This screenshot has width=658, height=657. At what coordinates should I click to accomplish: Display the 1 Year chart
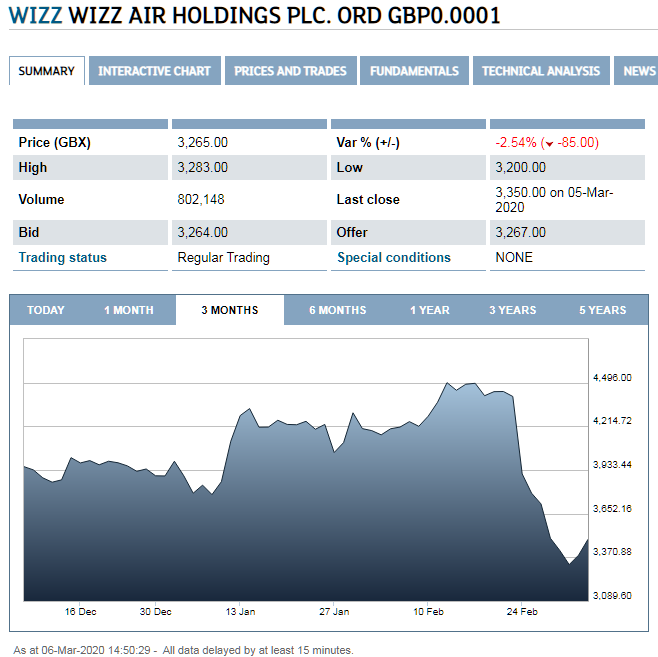tap(430, 310)
